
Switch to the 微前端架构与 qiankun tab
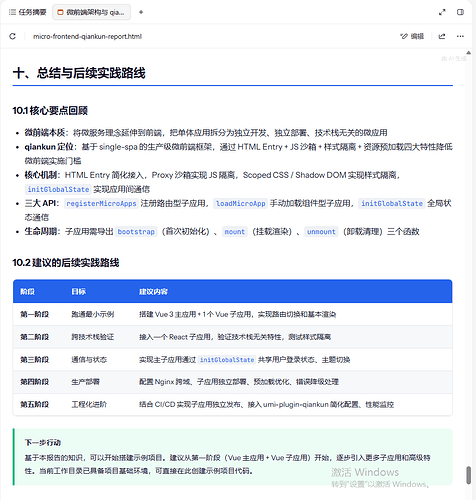pos(91,12)
